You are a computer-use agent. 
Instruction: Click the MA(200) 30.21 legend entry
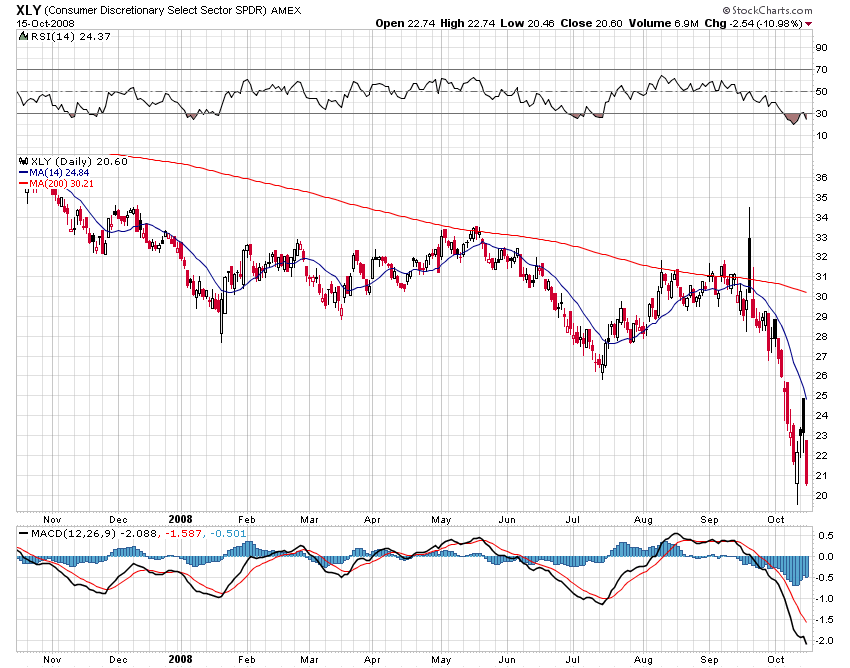[x=61, y=184]
